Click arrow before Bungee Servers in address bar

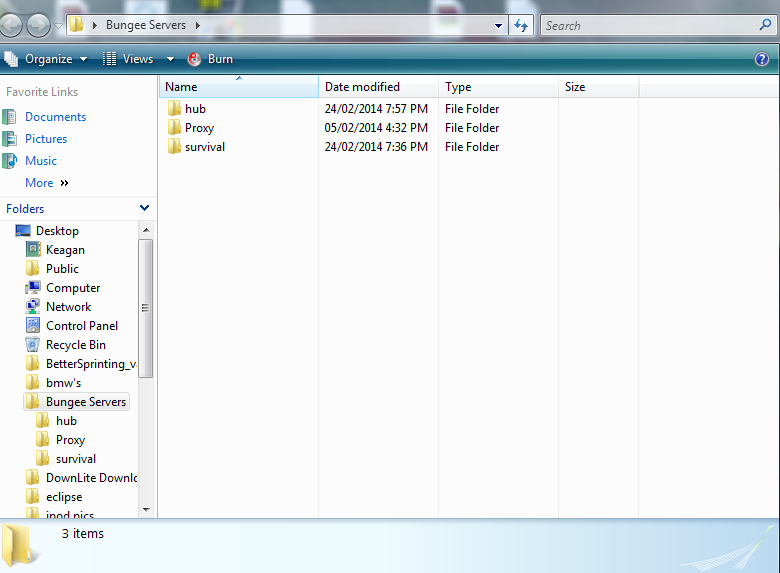pyautogui.click(x=95, y=25)
